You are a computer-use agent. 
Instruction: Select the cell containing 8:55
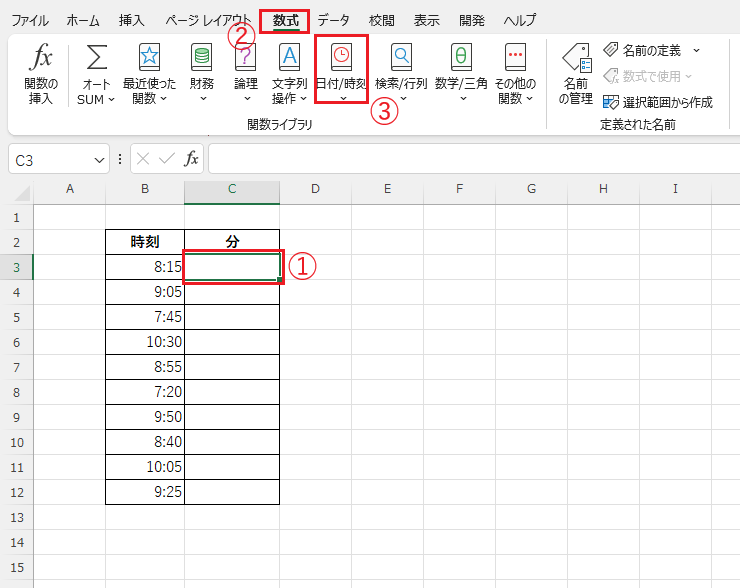tap(145, 367)
